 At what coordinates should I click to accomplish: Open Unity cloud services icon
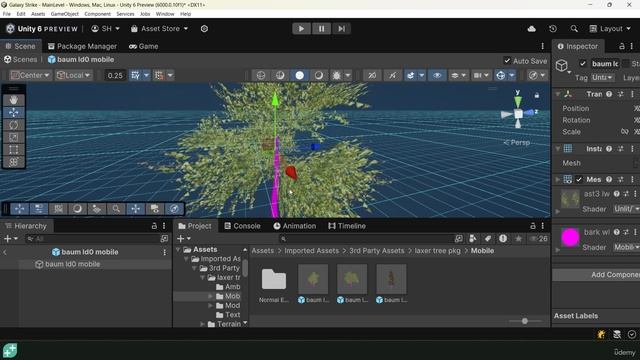[x=531, y=29]
